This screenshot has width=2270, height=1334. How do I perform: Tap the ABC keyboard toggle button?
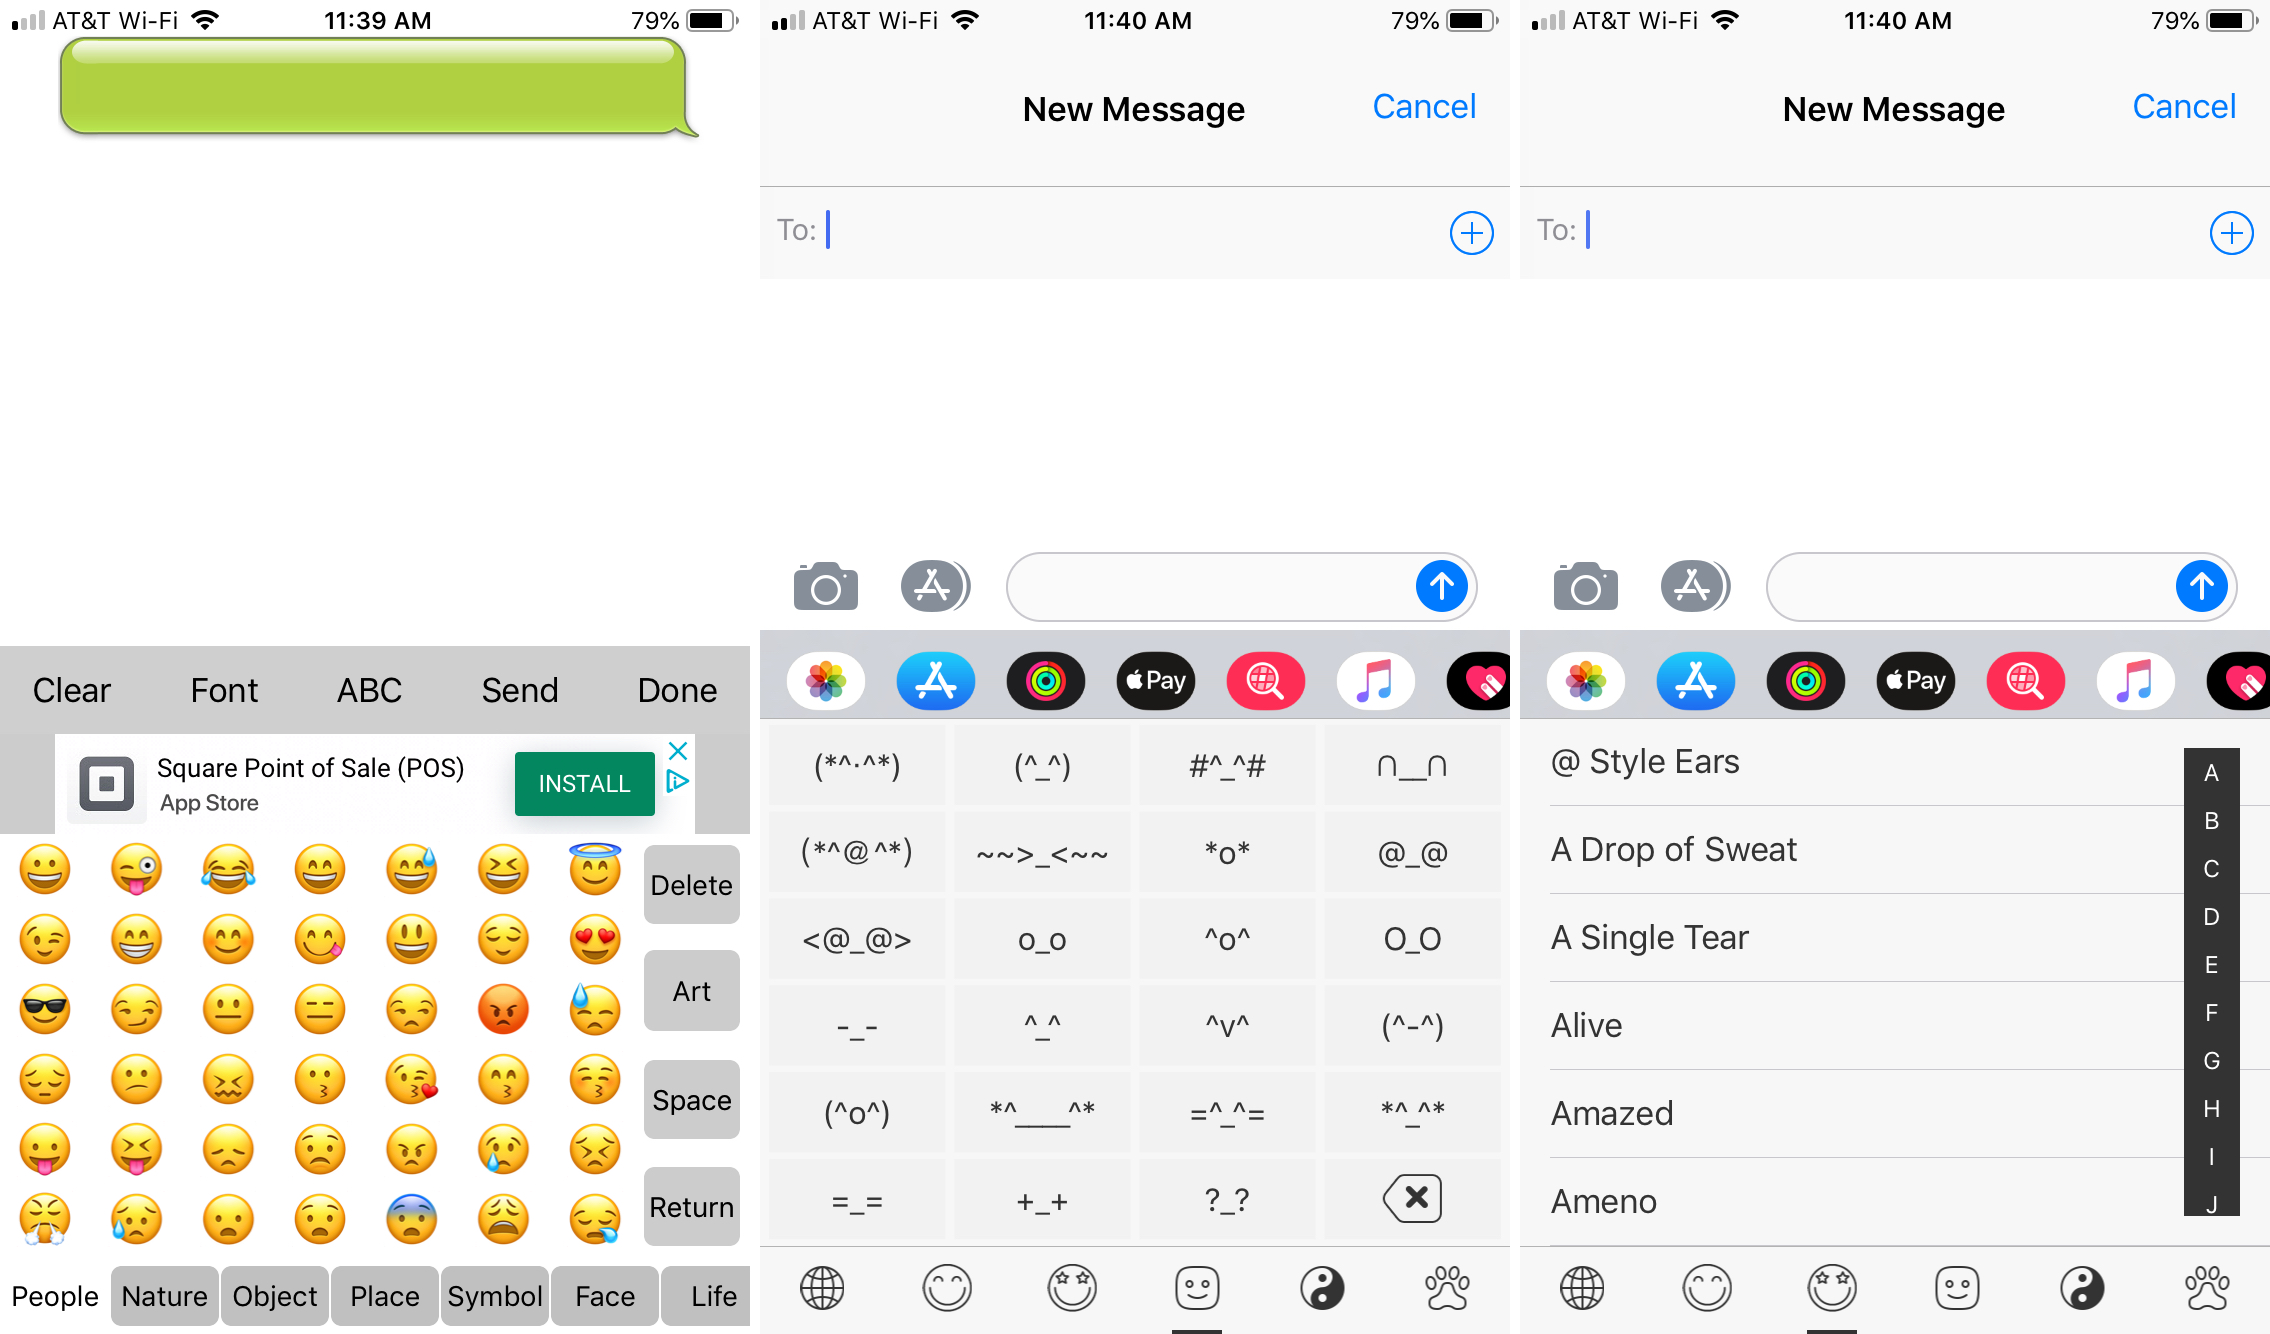[x=368, y=688]
